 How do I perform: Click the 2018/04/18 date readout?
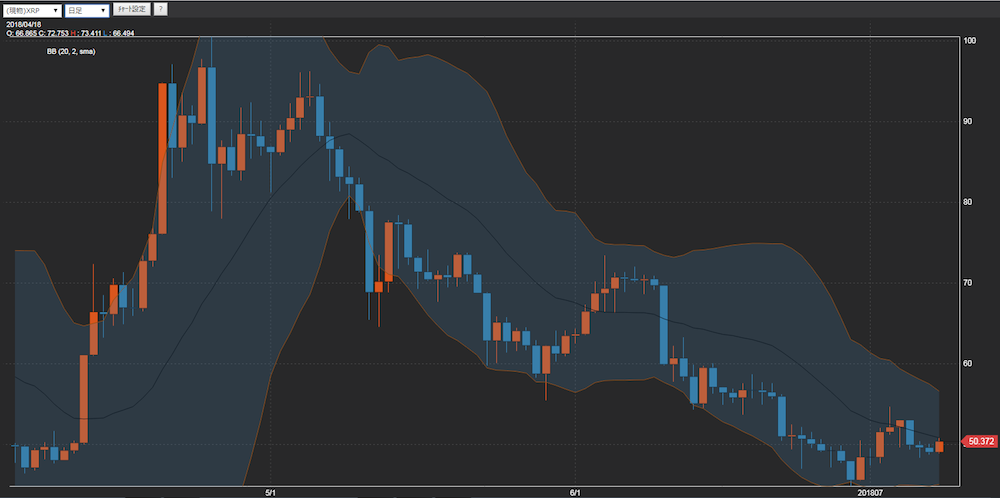(x=22, y=25)
